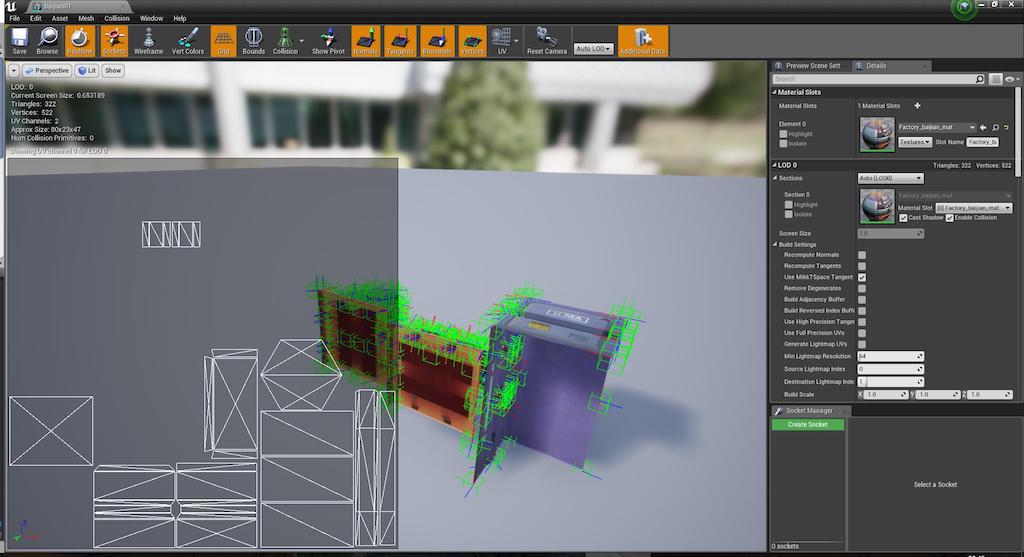Reset Camera using toolbar icon
Screen dimensions: 1024x557
(547, 41)
